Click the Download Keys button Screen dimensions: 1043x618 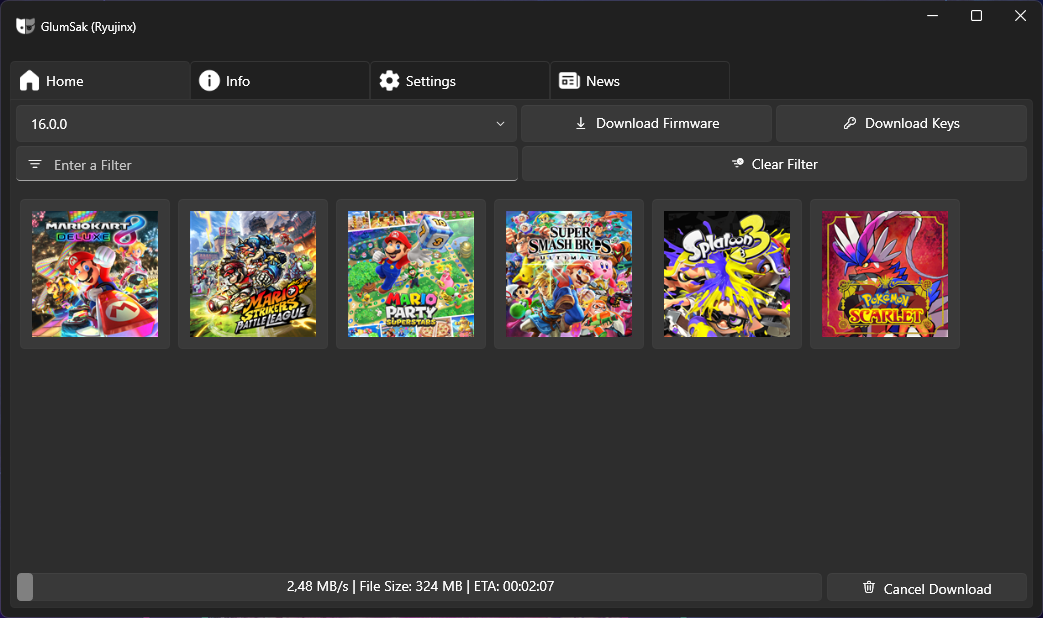[901, 124]
